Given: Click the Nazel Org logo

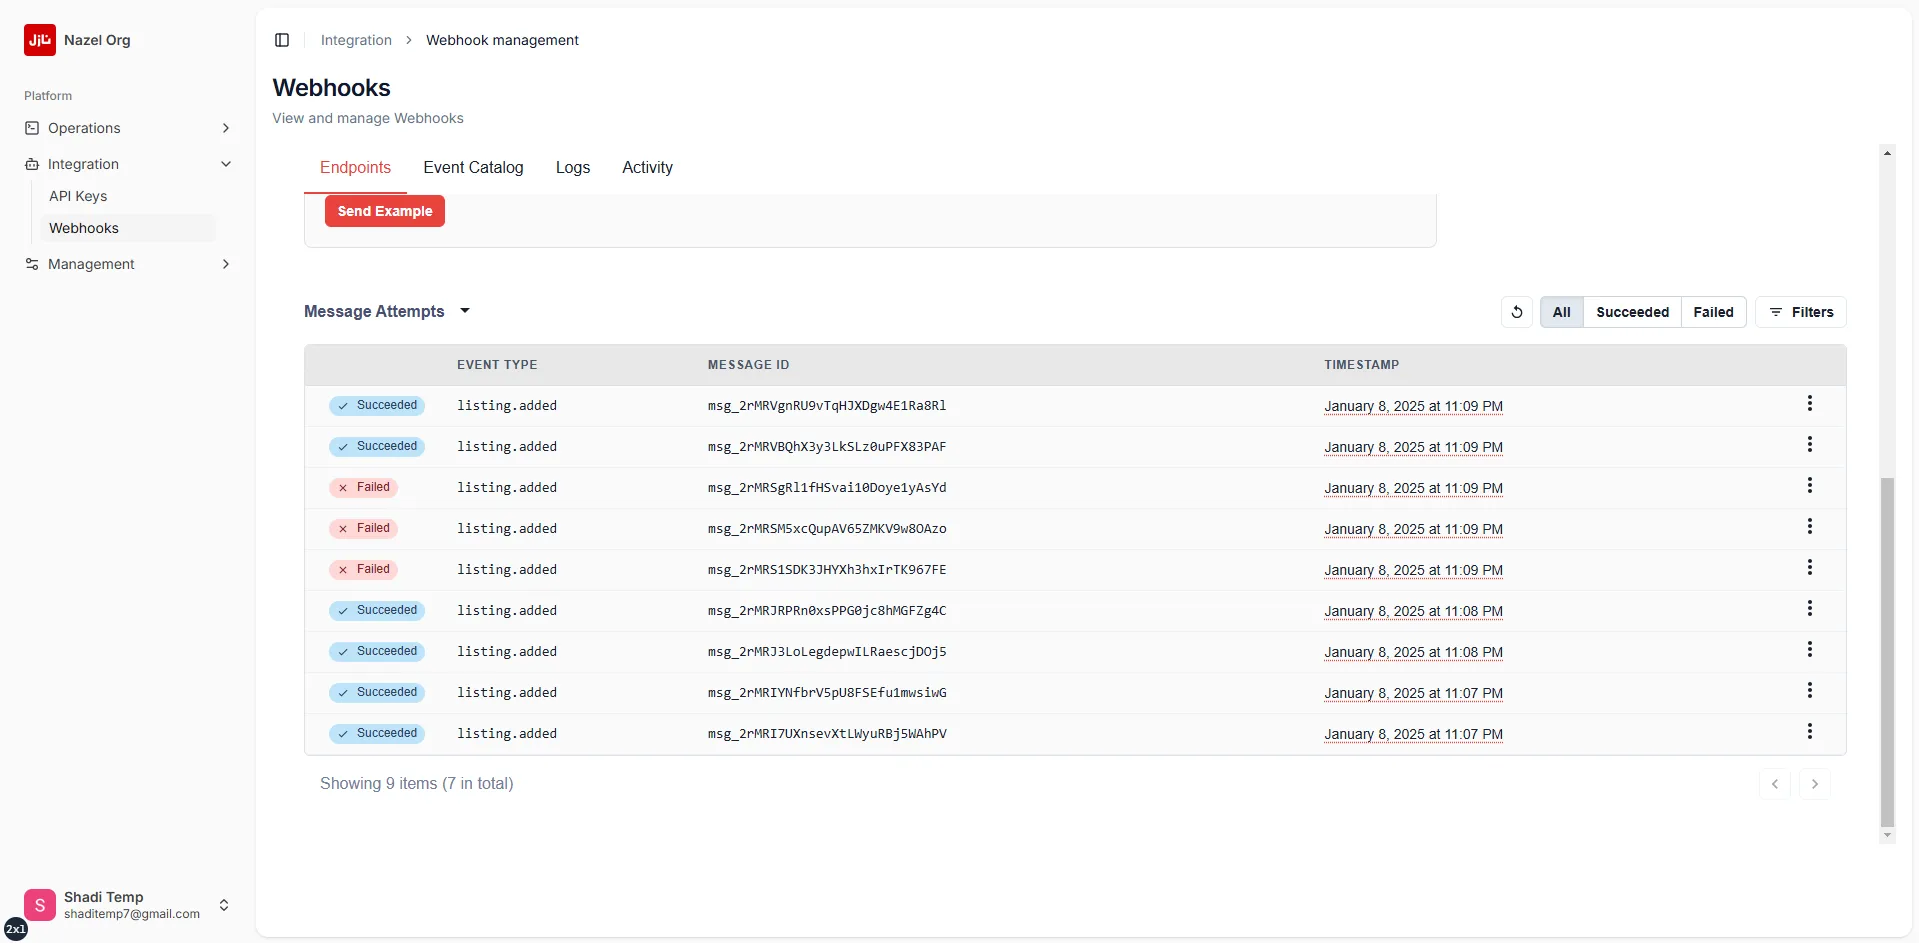Looking at the screenshot, I should point(40,40).
